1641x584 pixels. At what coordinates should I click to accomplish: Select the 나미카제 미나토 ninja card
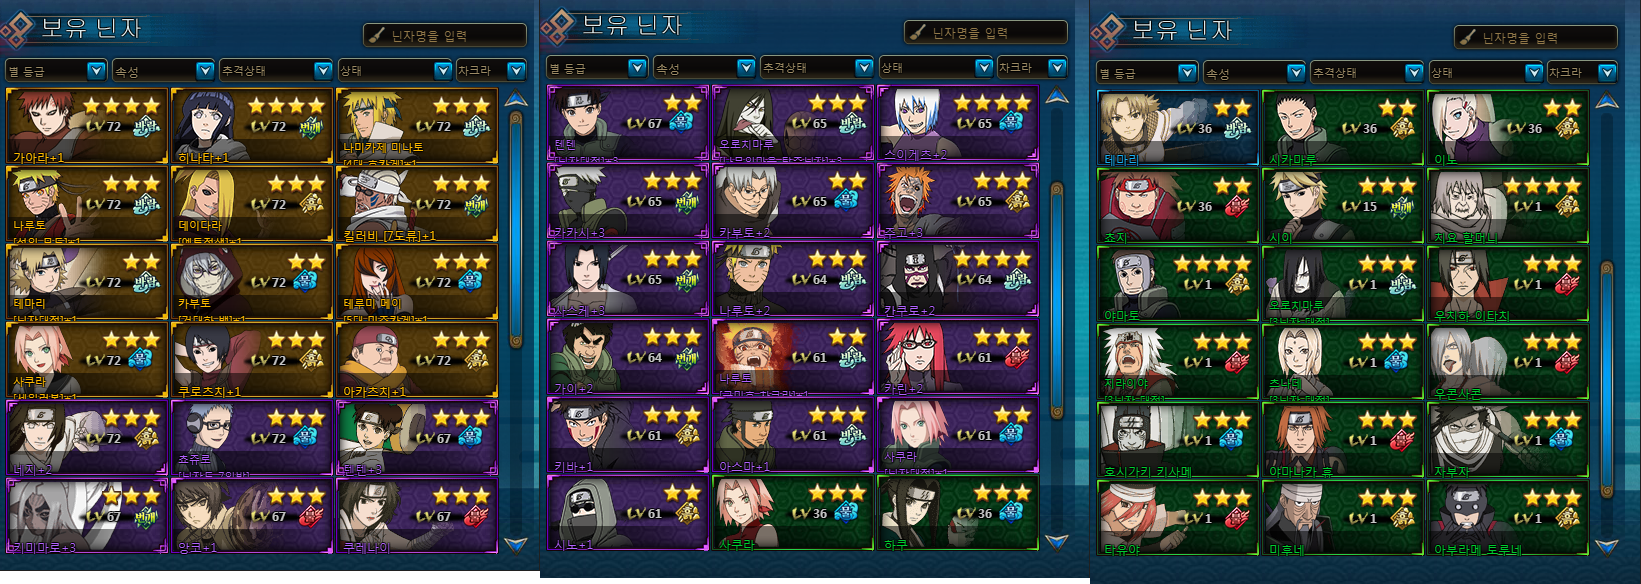click(417, 126)
